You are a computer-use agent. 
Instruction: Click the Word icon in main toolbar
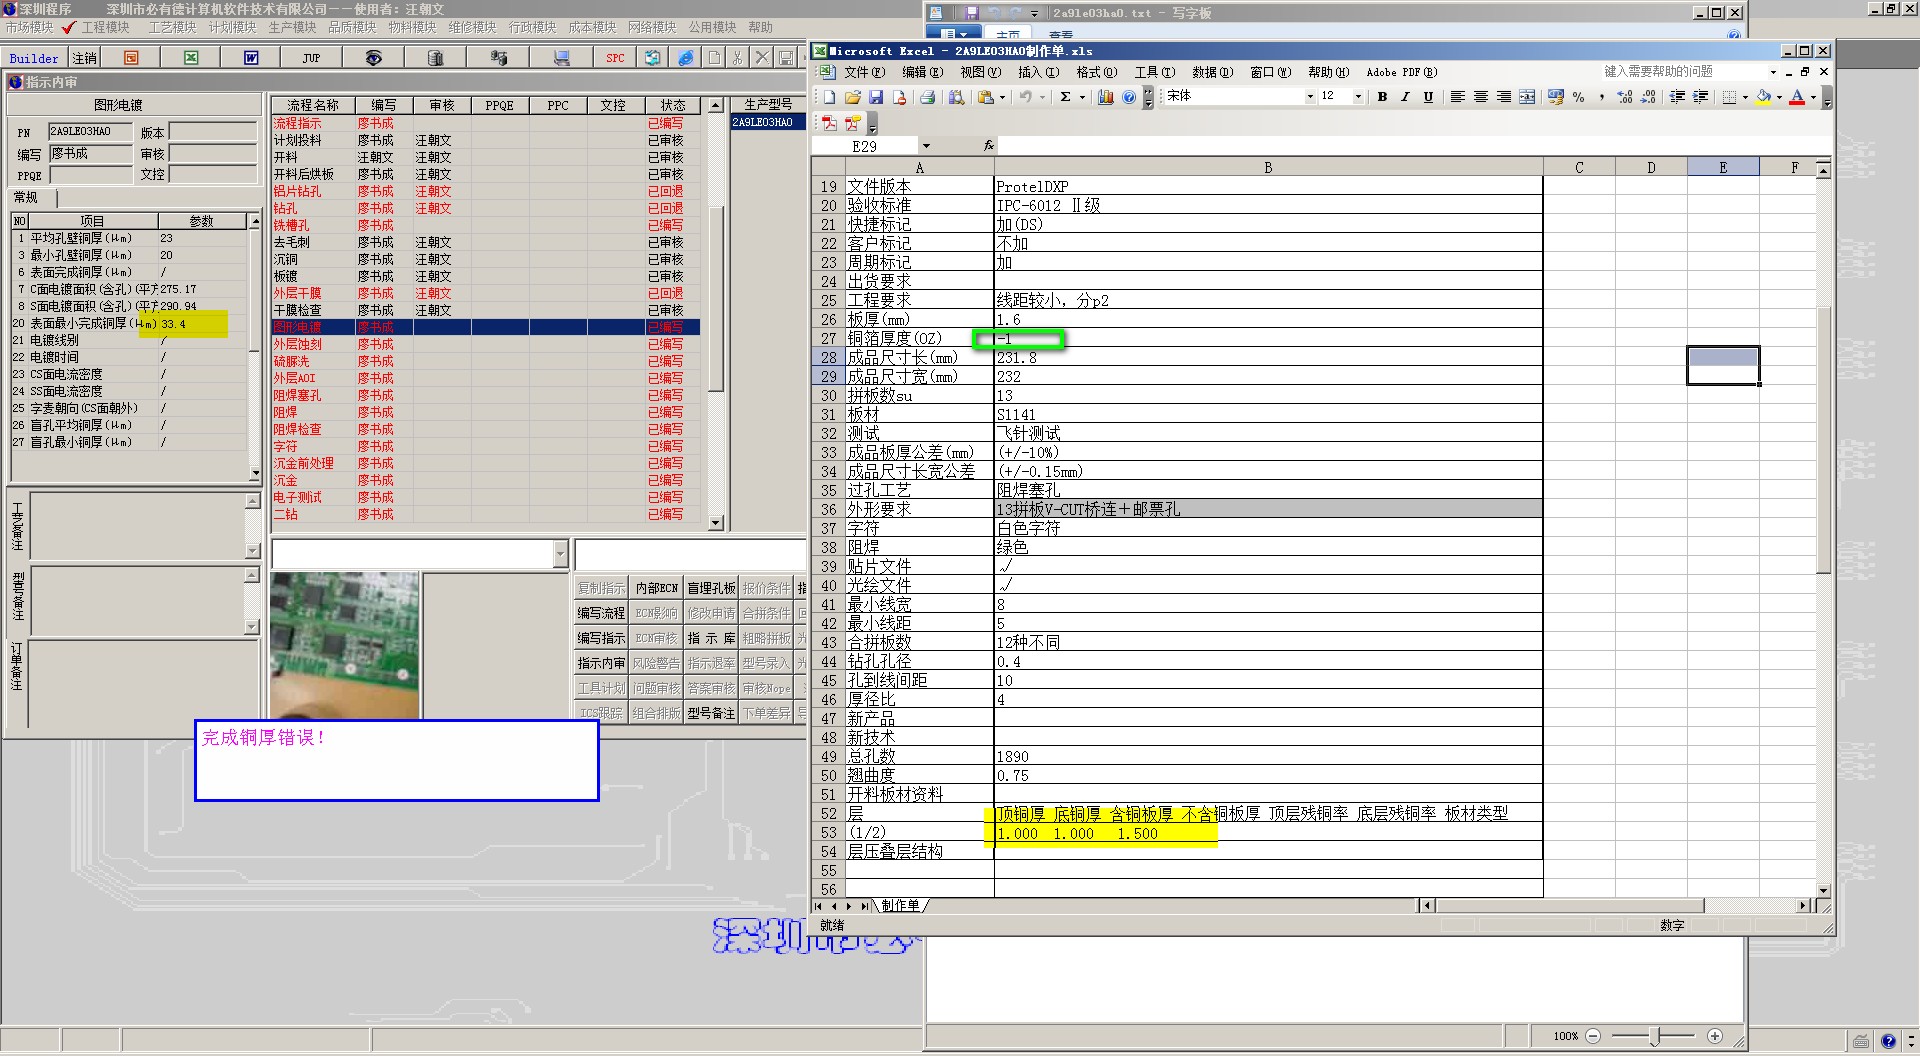click(x=251, y=58)
